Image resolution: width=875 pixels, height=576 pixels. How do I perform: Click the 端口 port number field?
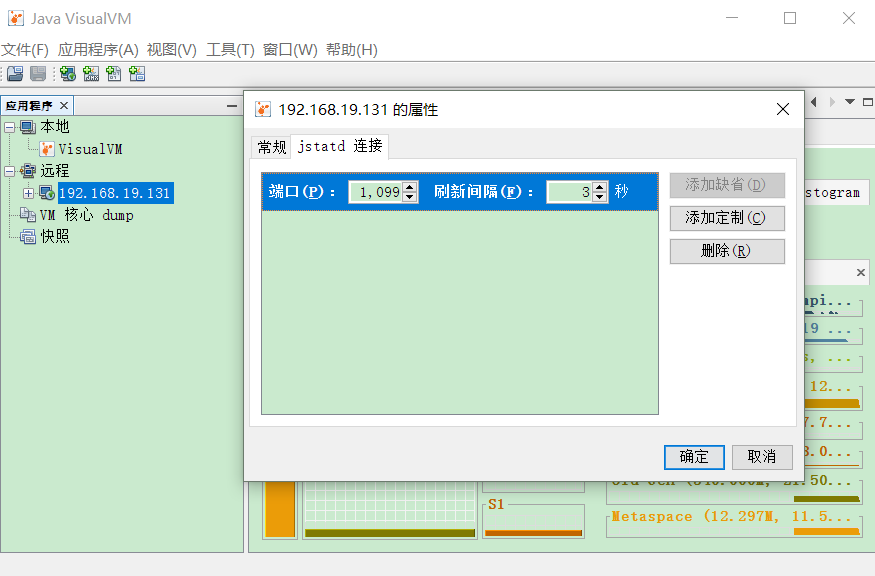point(376,192)
